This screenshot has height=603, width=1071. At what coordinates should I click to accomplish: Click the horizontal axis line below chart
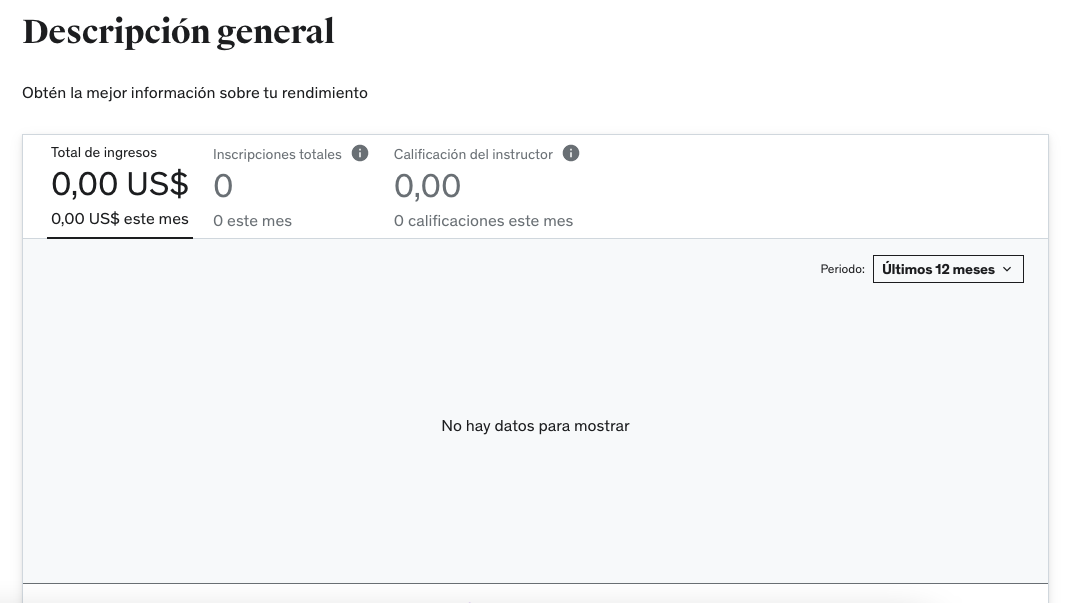pos(535,583)
